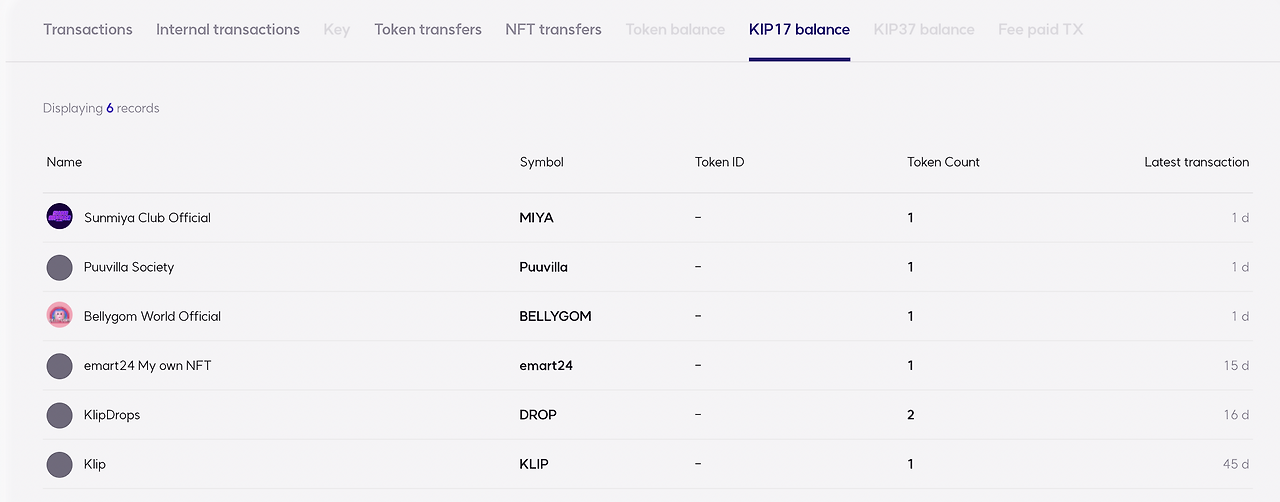Select the Token transfers tab
Screen dimensions: 1280x502
(428, 29)
